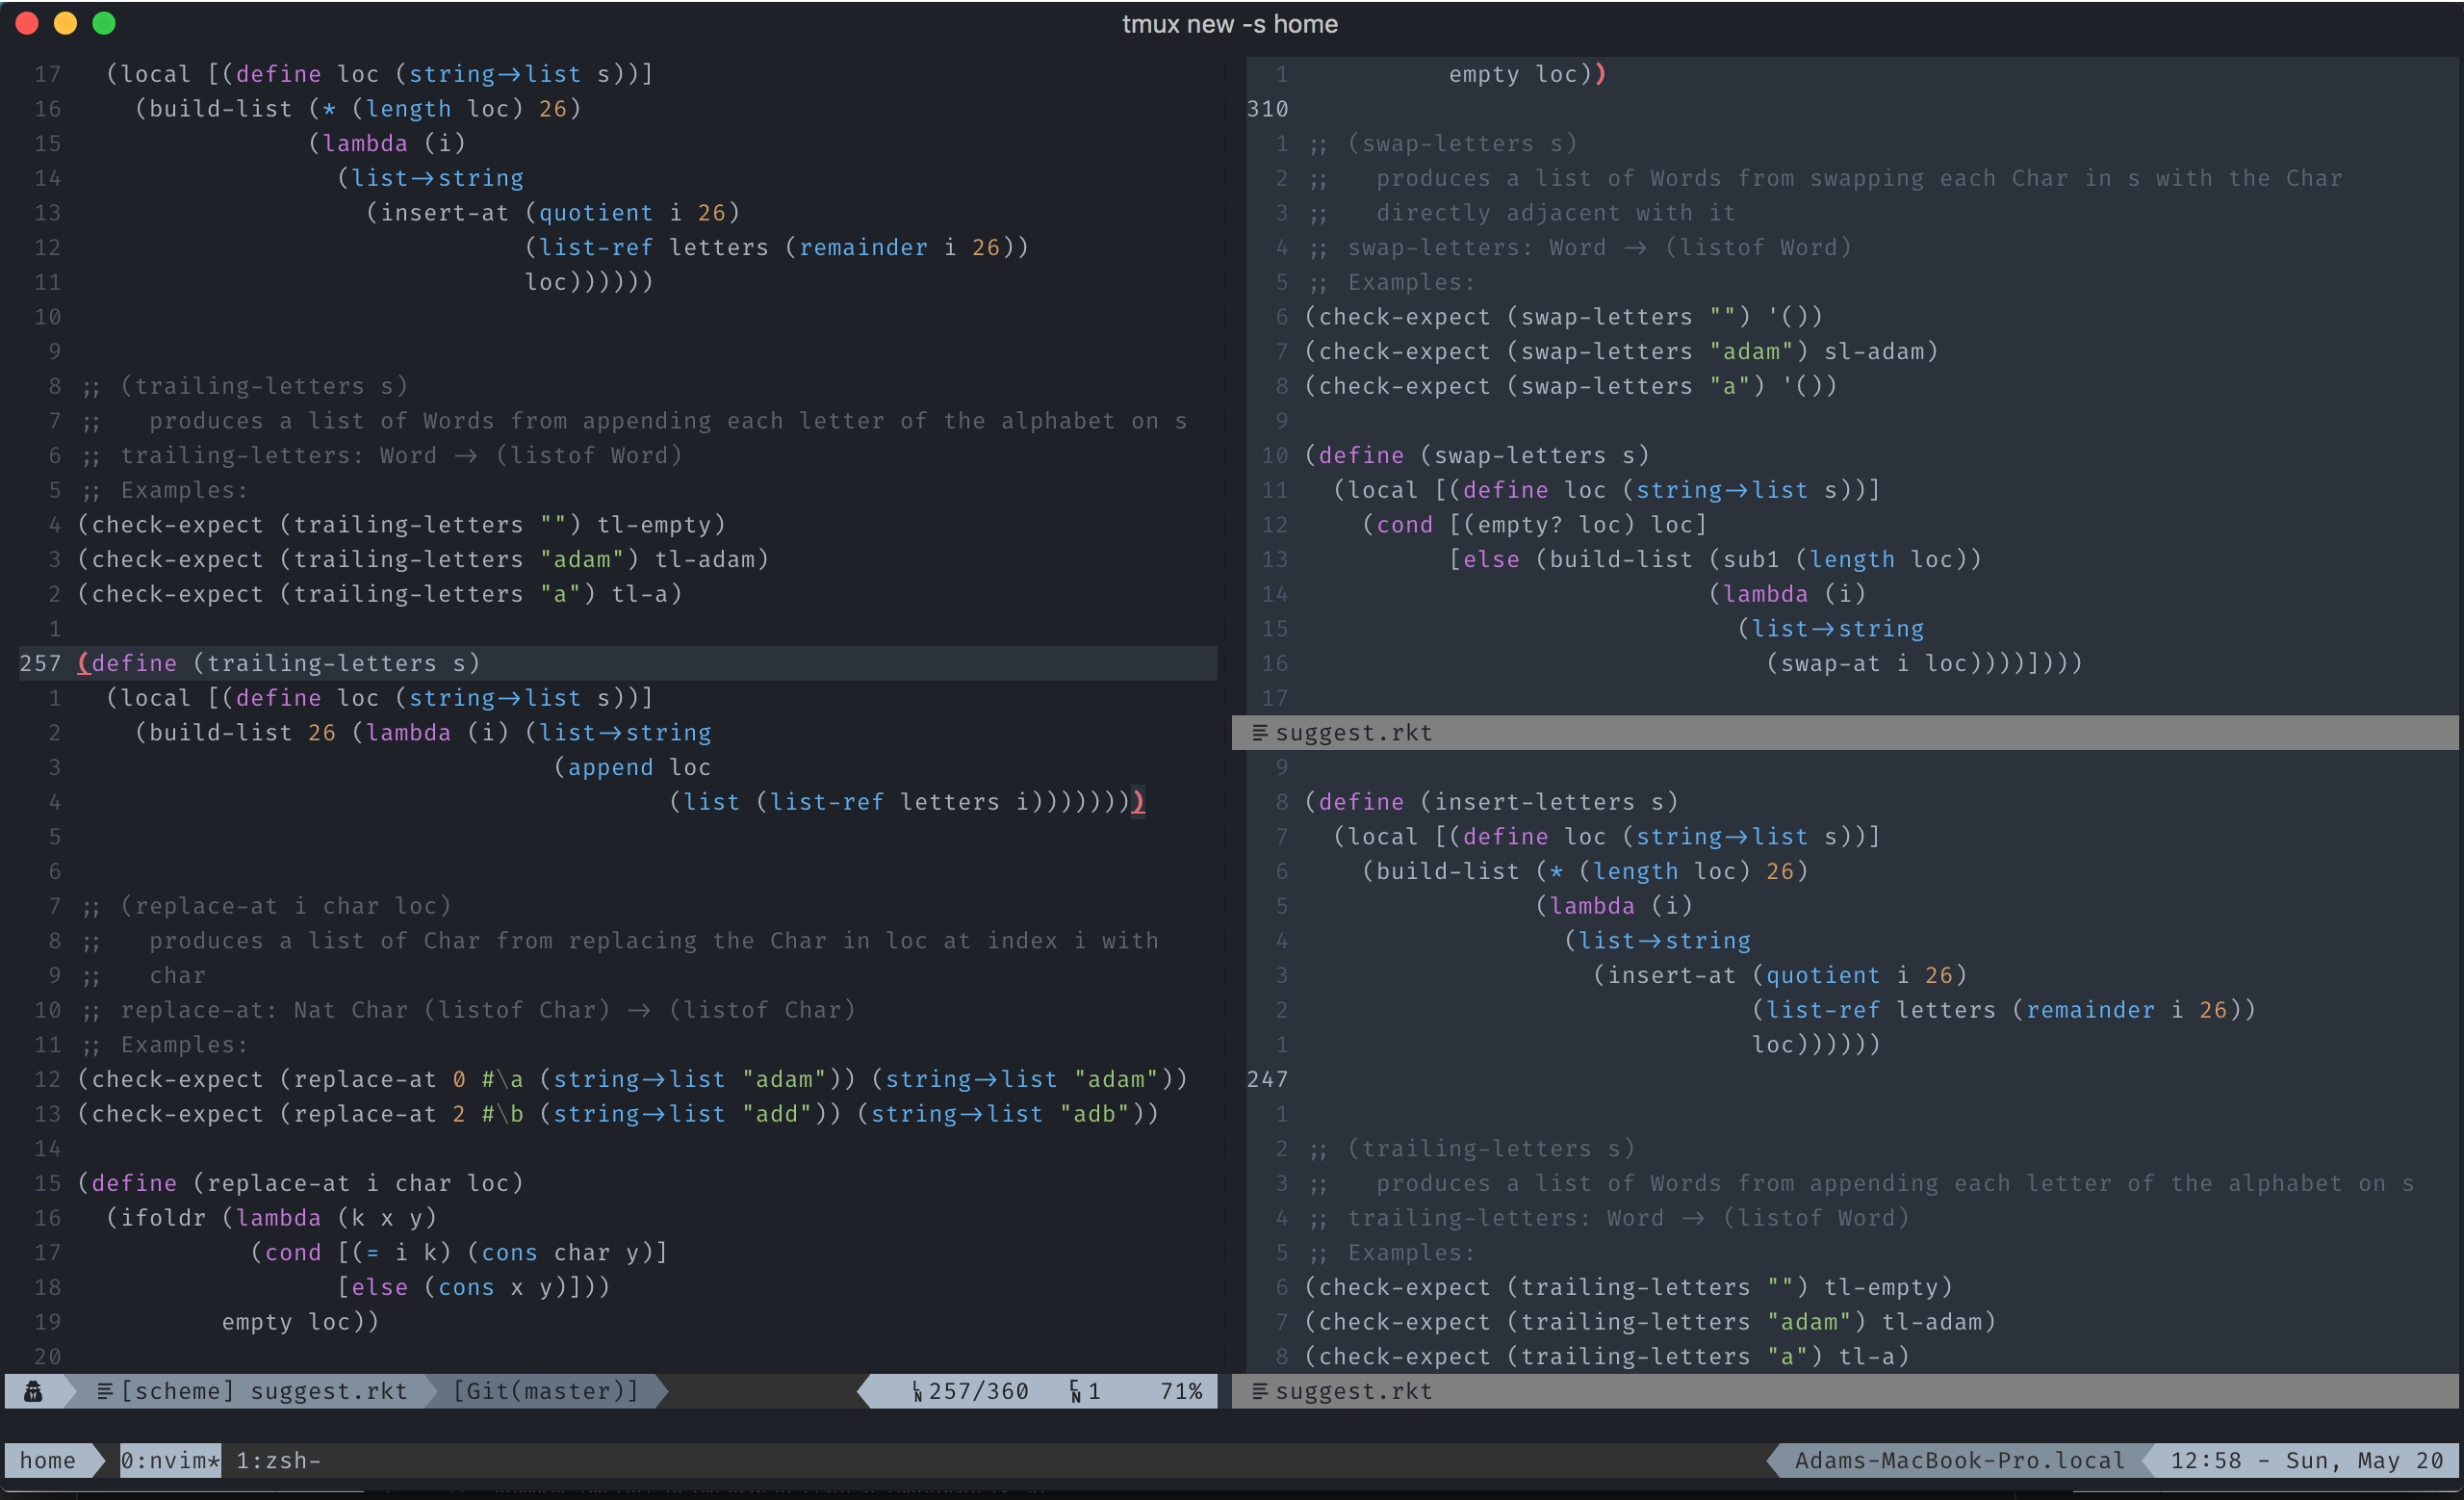Click the [Git(master)] branch segment
The height and width of the screenshot is (1500, 2464).
[x=546, y=1391]
